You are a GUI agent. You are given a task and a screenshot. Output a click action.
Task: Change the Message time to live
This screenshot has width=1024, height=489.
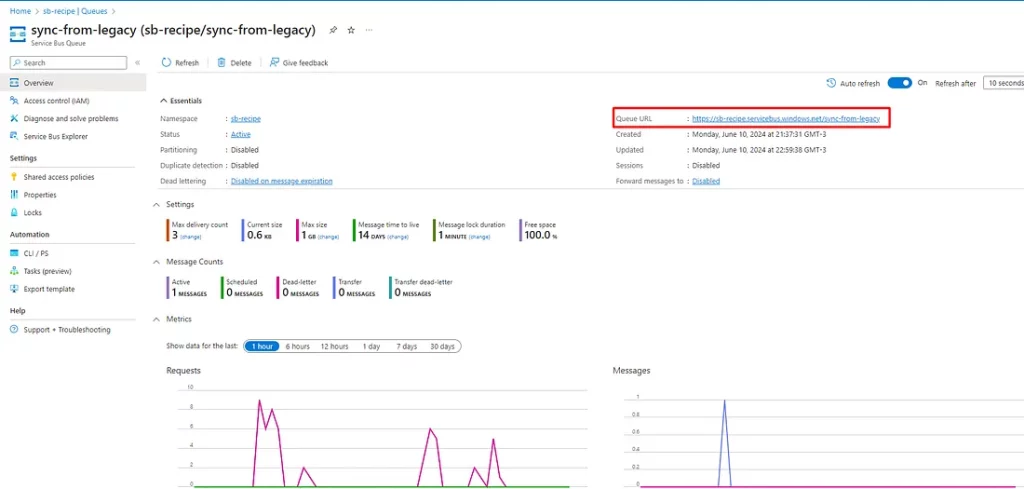[x=398, y=237]
